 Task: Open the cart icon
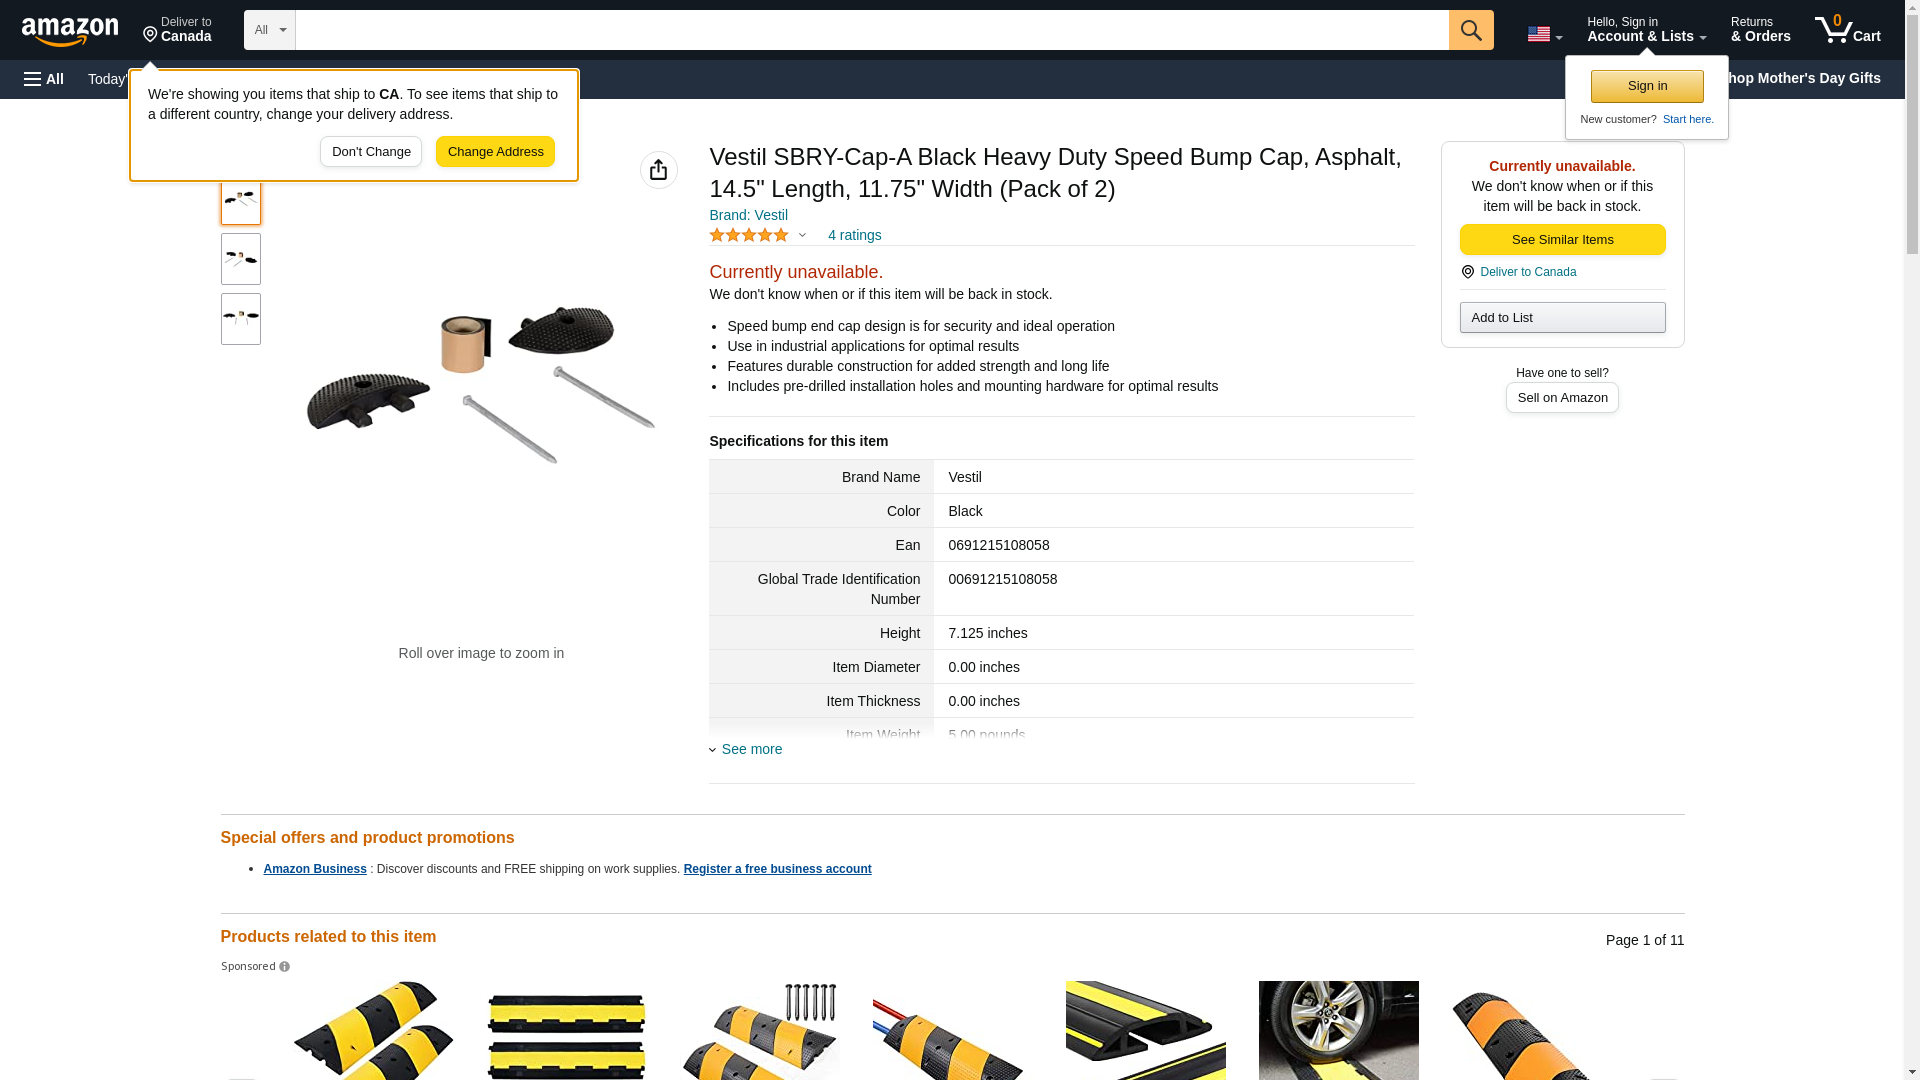(1848, 30)
